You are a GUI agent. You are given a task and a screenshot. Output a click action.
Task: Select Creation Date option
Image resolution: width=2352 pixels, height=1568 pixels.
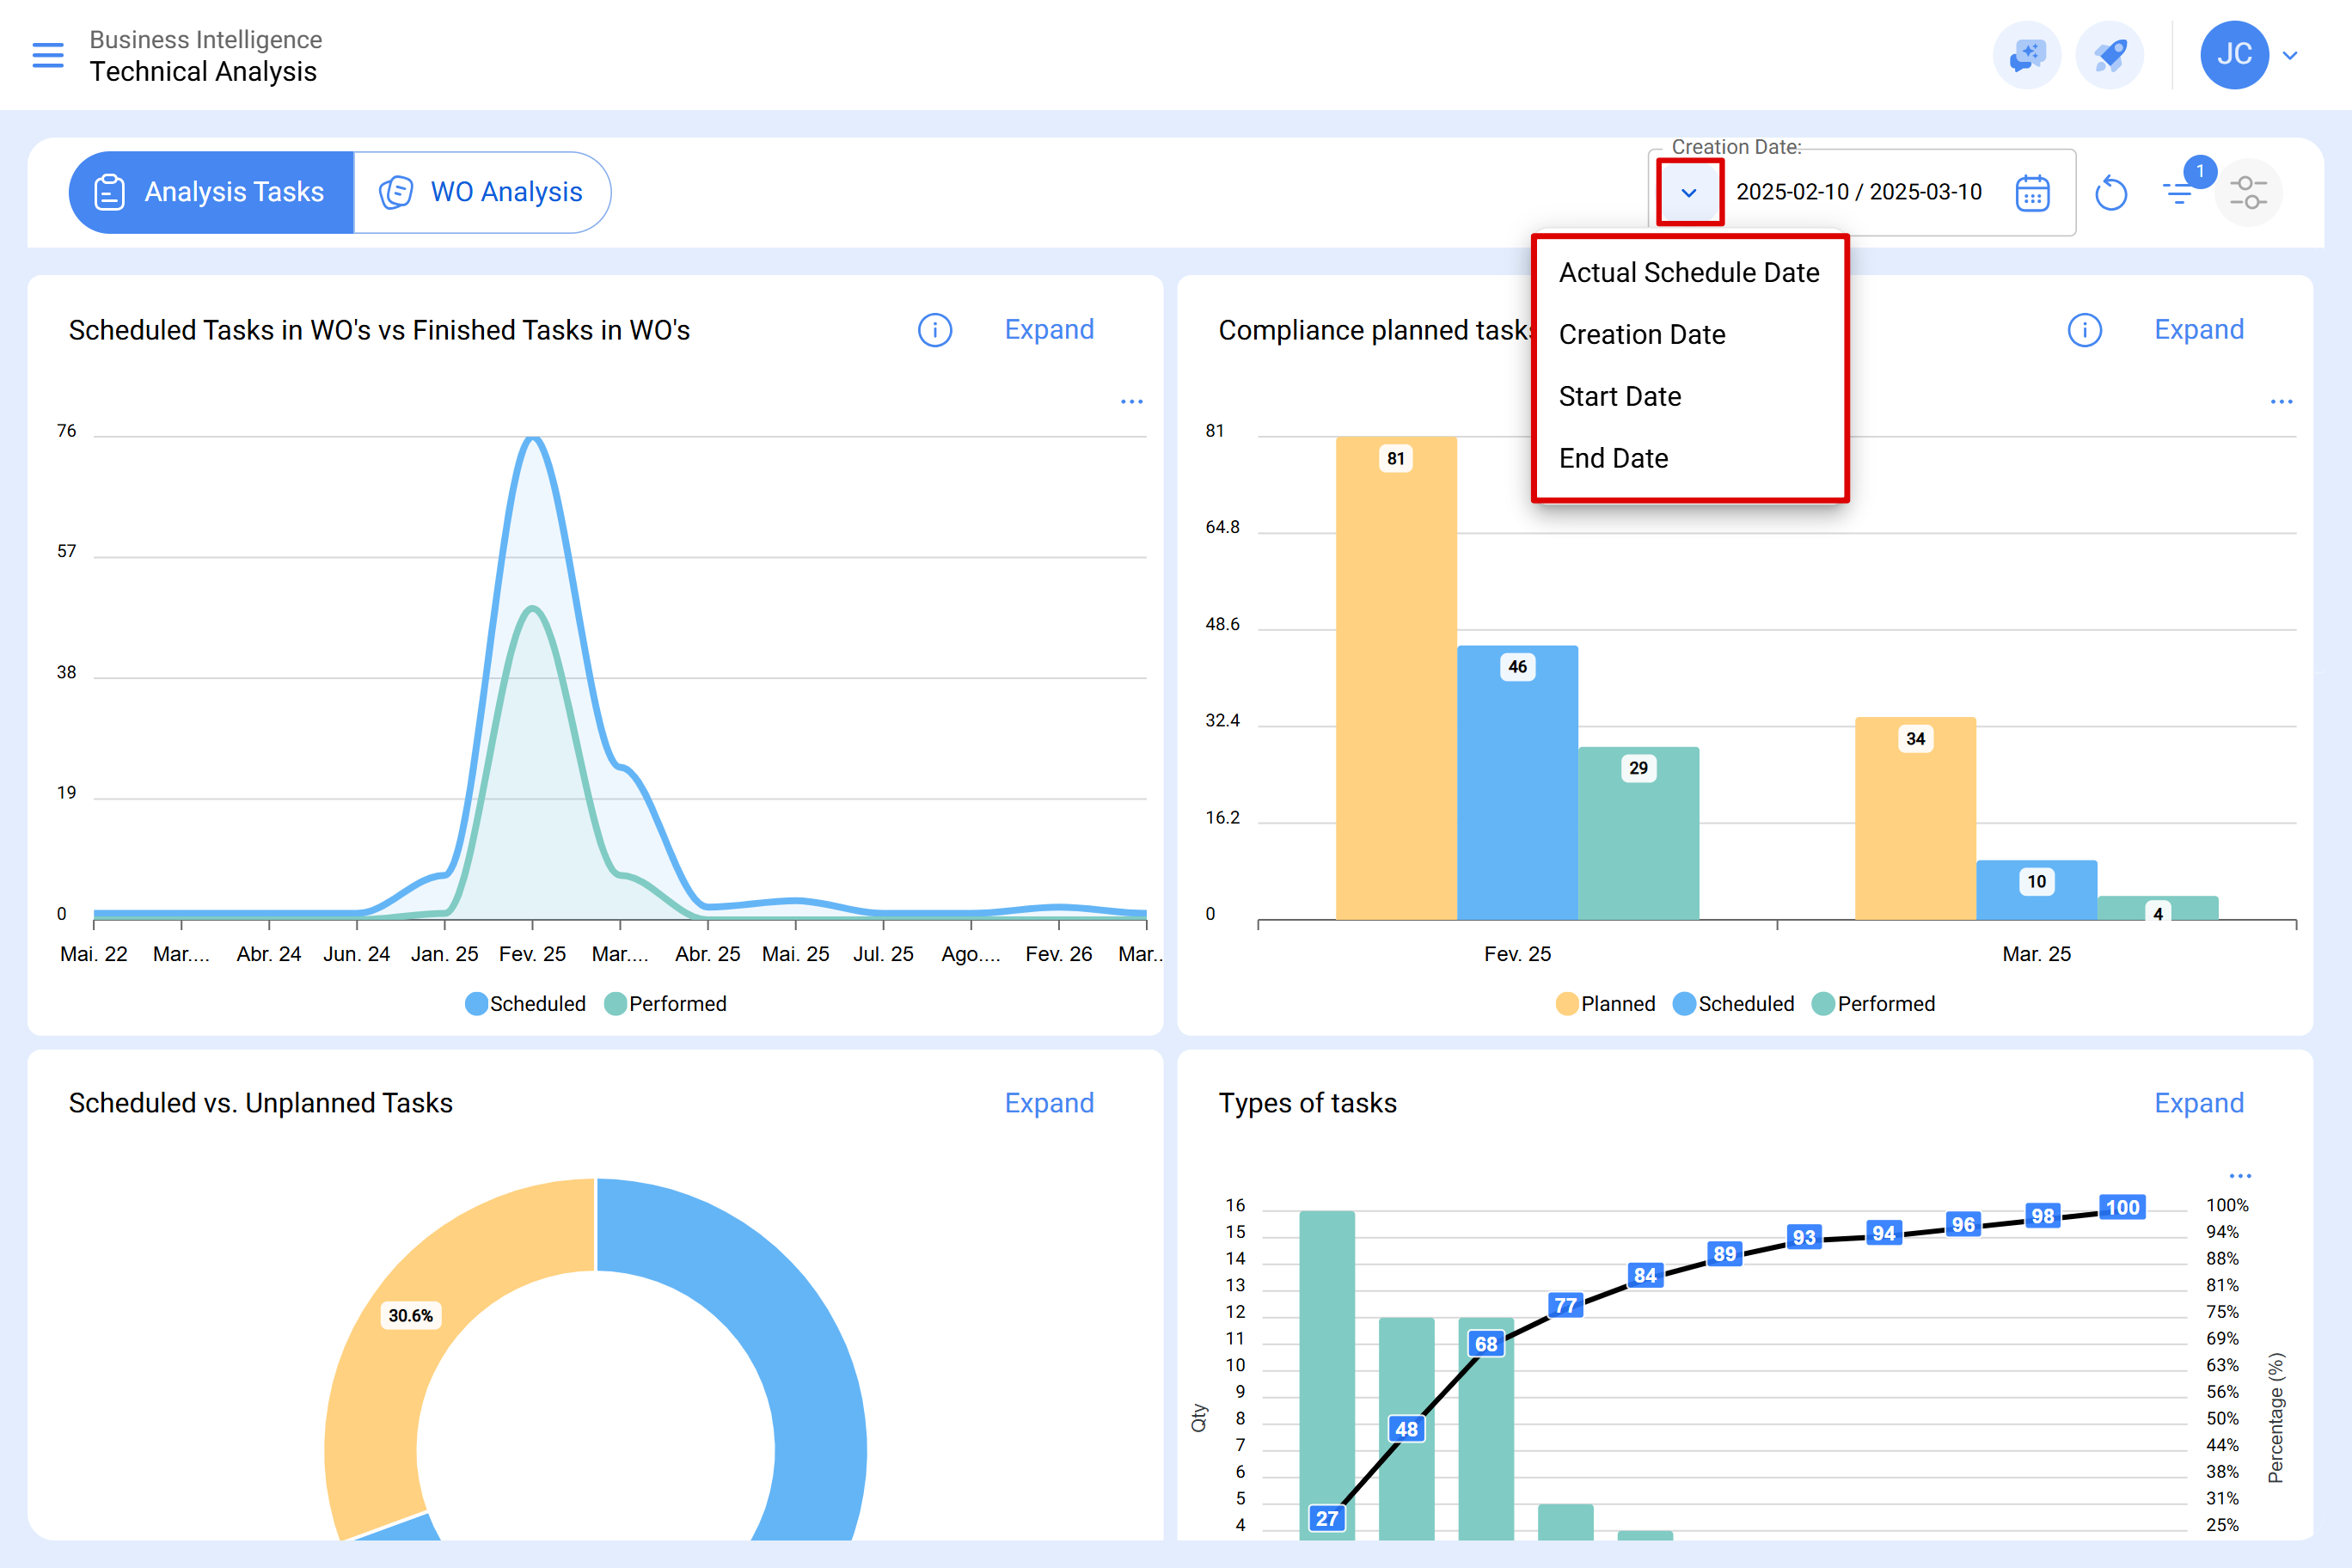click(1689, 334)
